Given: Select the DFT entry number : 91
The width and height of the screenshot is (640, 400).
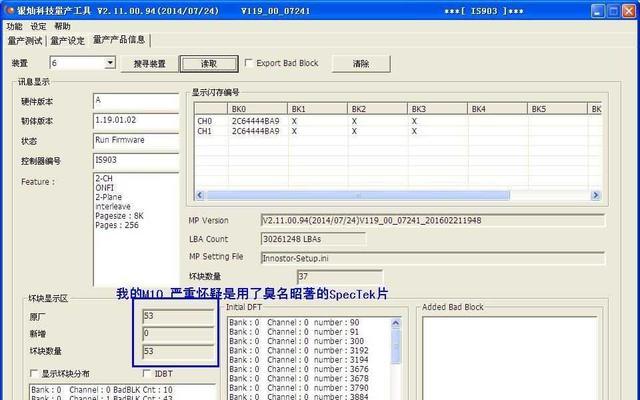Looking at the screenshot, I should coord(294,332).
